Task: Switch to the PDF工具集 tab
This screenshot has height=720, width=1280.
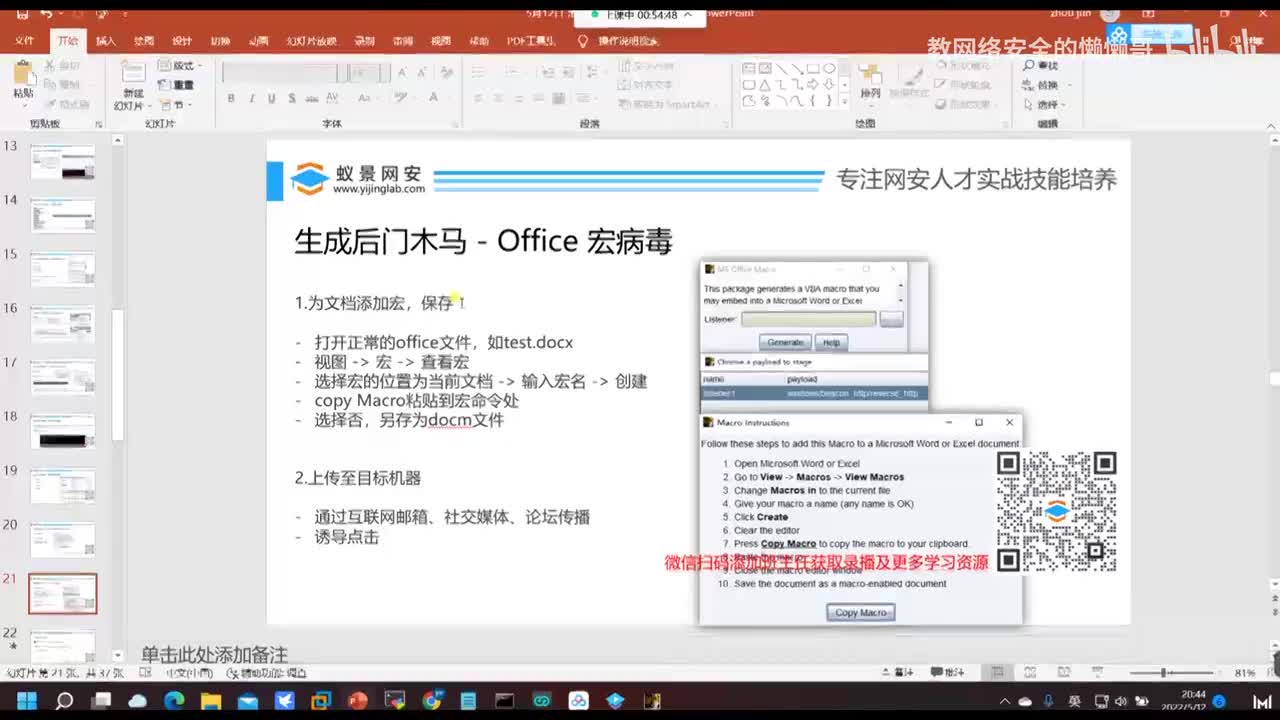Action: [x=531, y=41]
